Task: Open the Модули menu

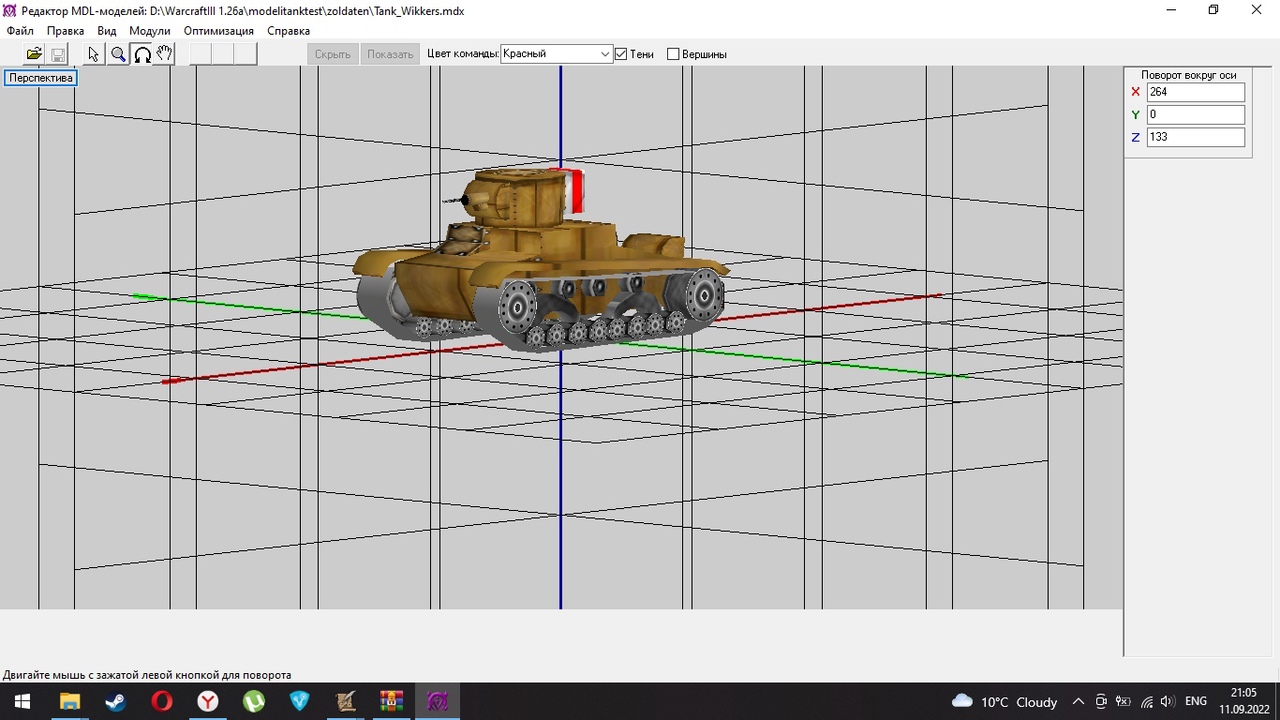Action: click(150, 31)
